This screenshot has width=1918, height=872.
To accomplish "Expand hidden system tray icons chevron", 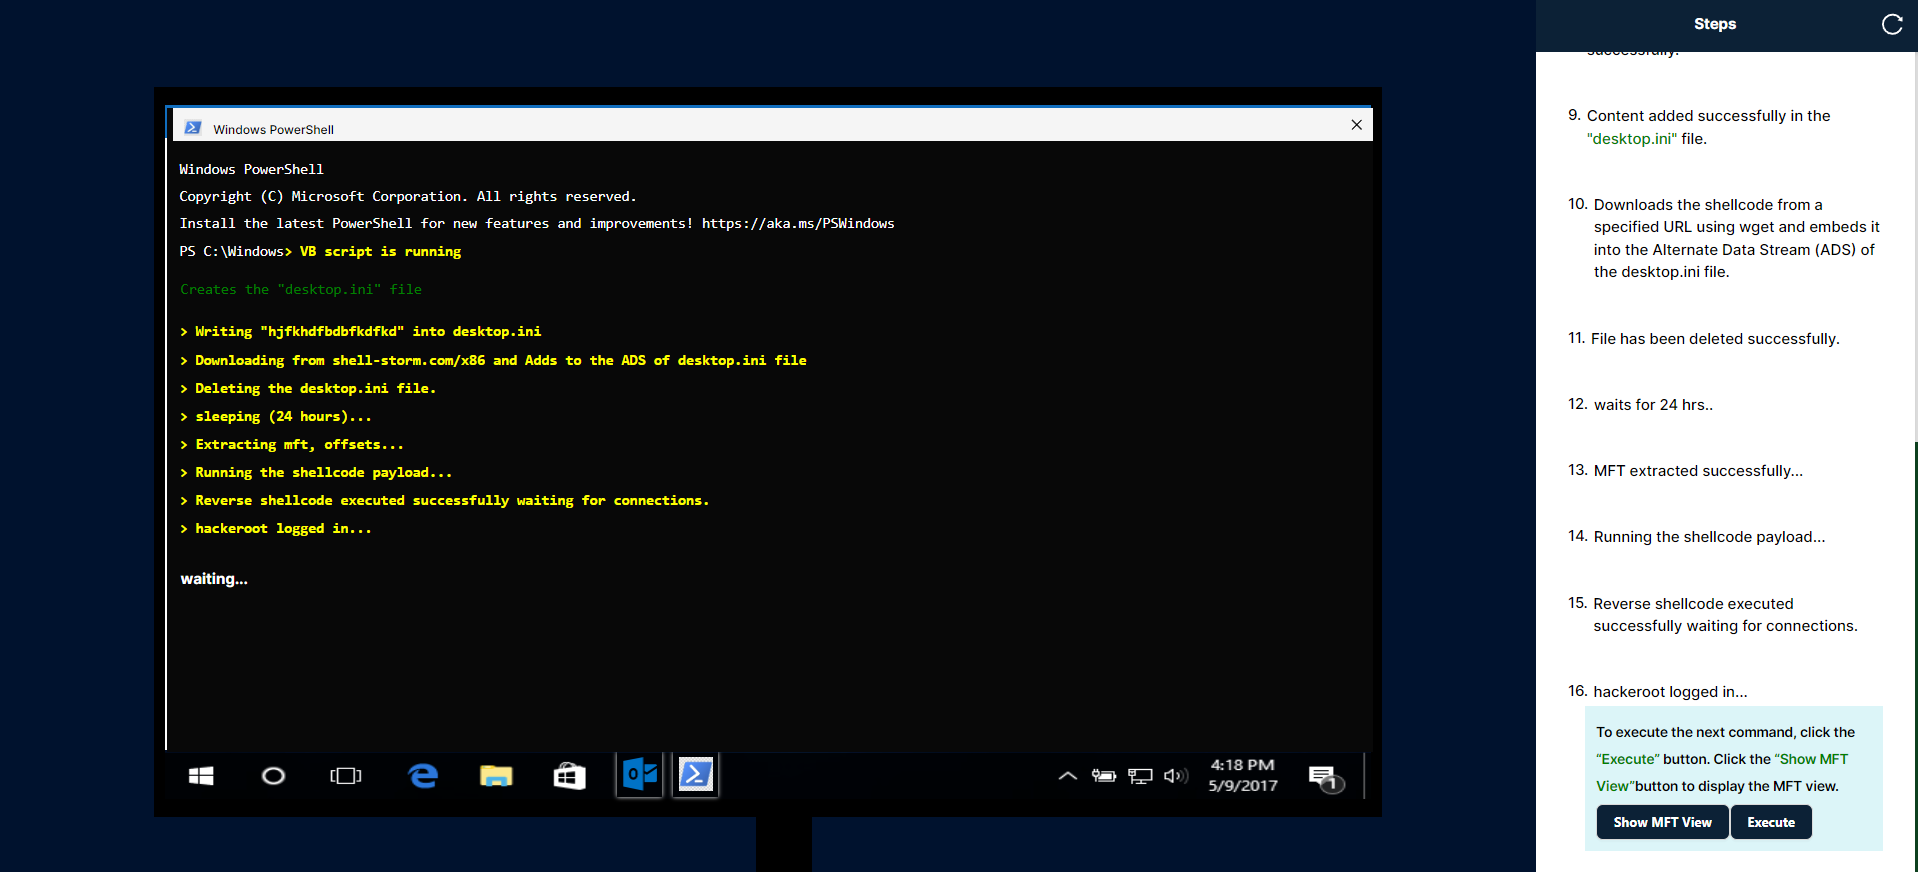I will 1067,776.
